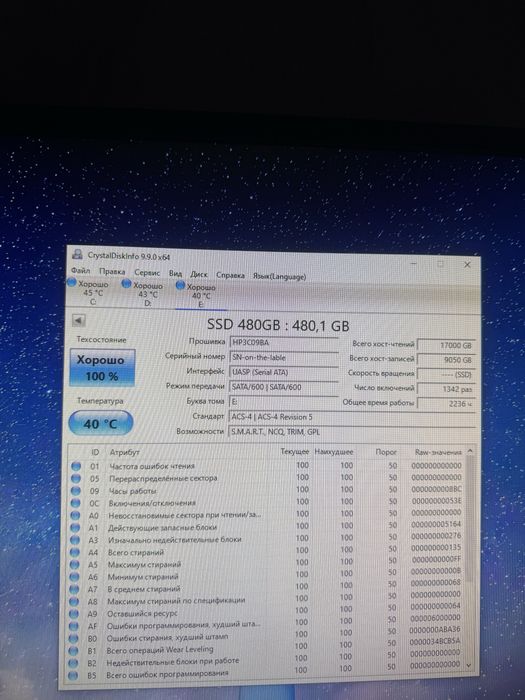Click the Raw-значения column header
Image resolution: width=525 pixels, height=700 pixels.
(x=438, y=452)
